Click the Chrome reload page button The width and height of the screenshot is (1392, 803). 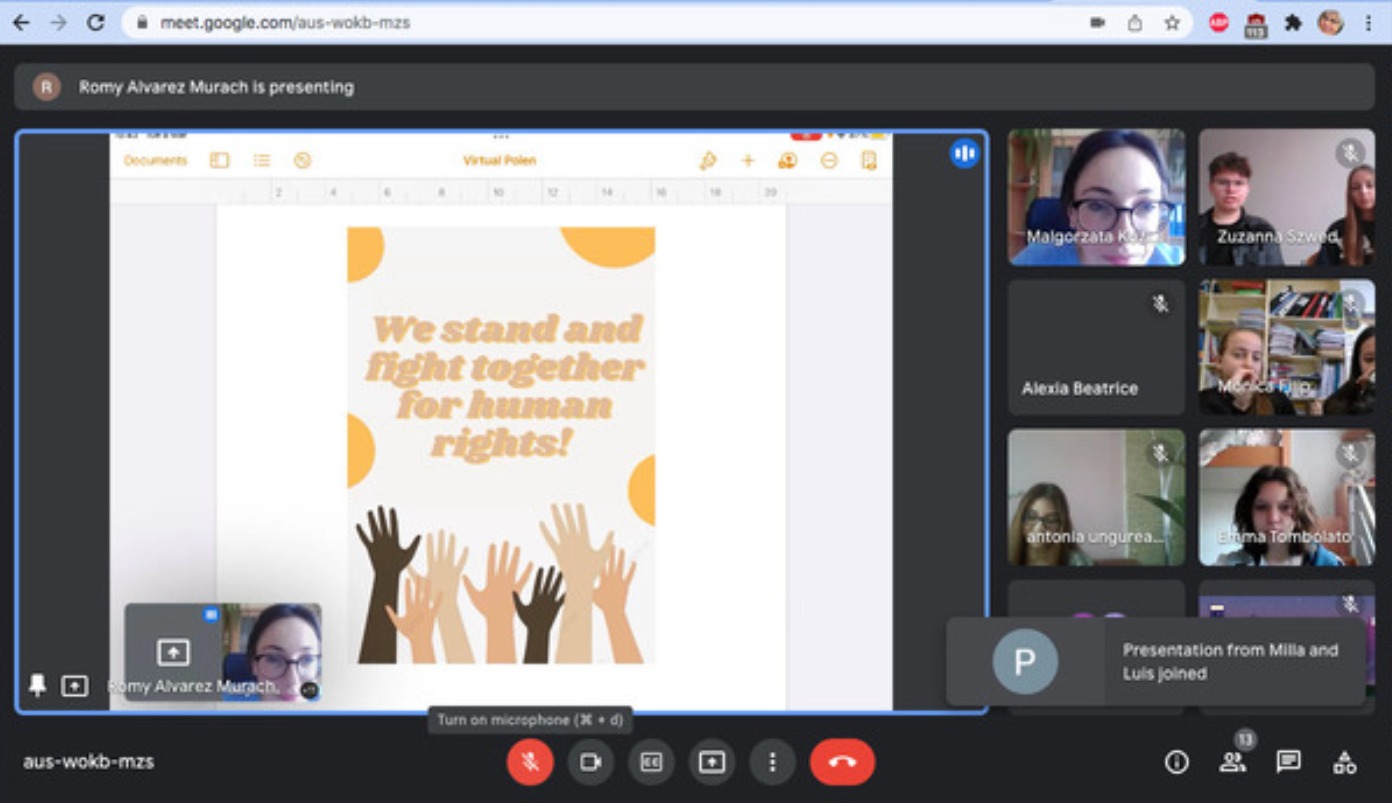pyautogui.click(x=96, y=22)
